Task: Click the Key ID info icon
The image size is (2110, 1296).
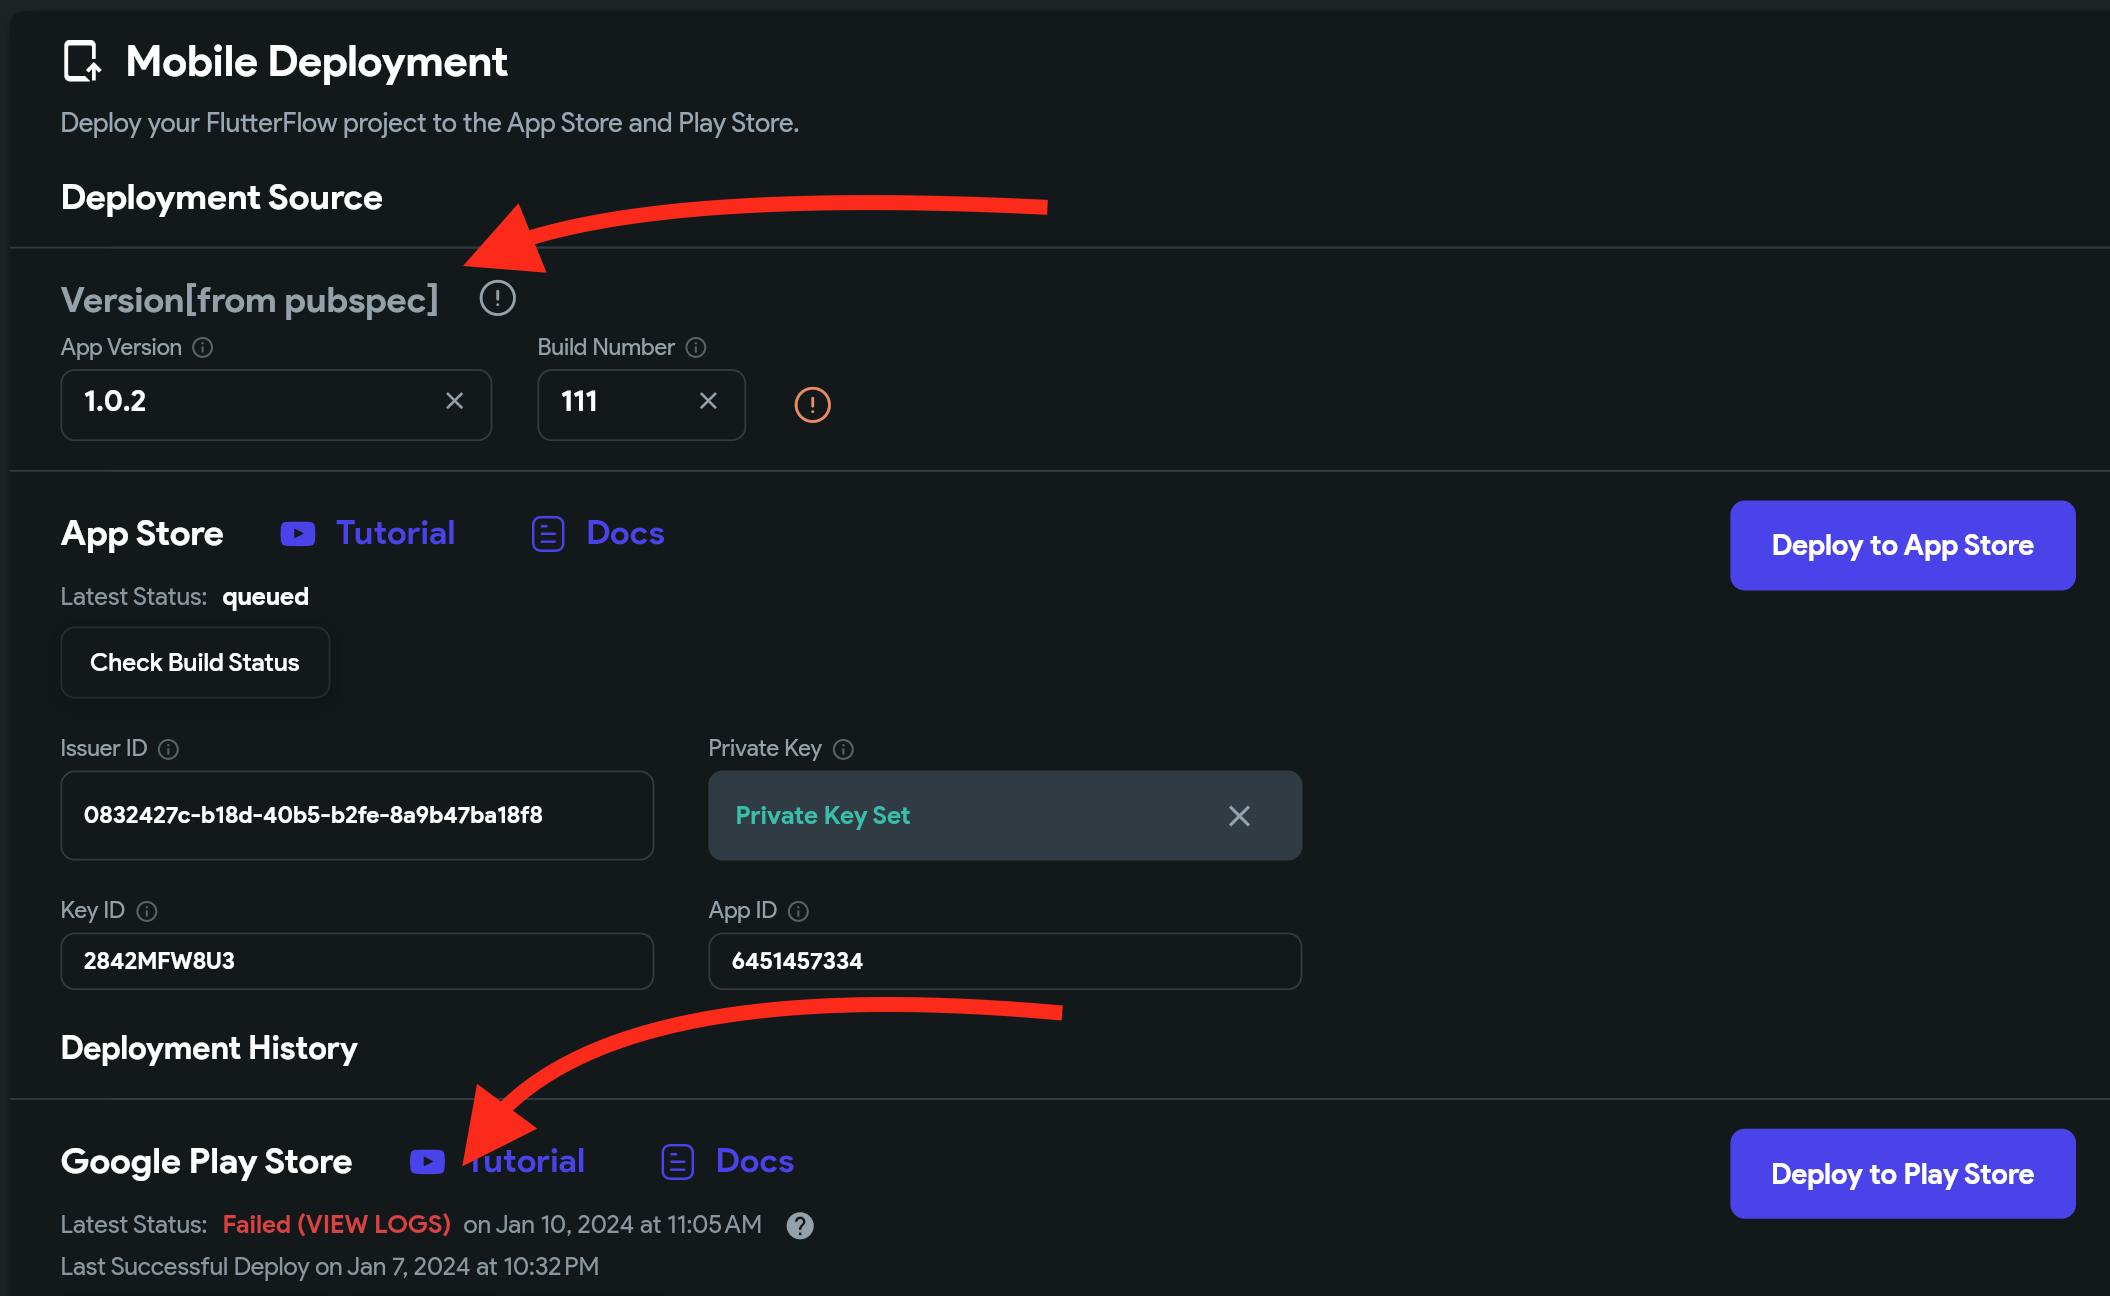Action: pos(147,911)
